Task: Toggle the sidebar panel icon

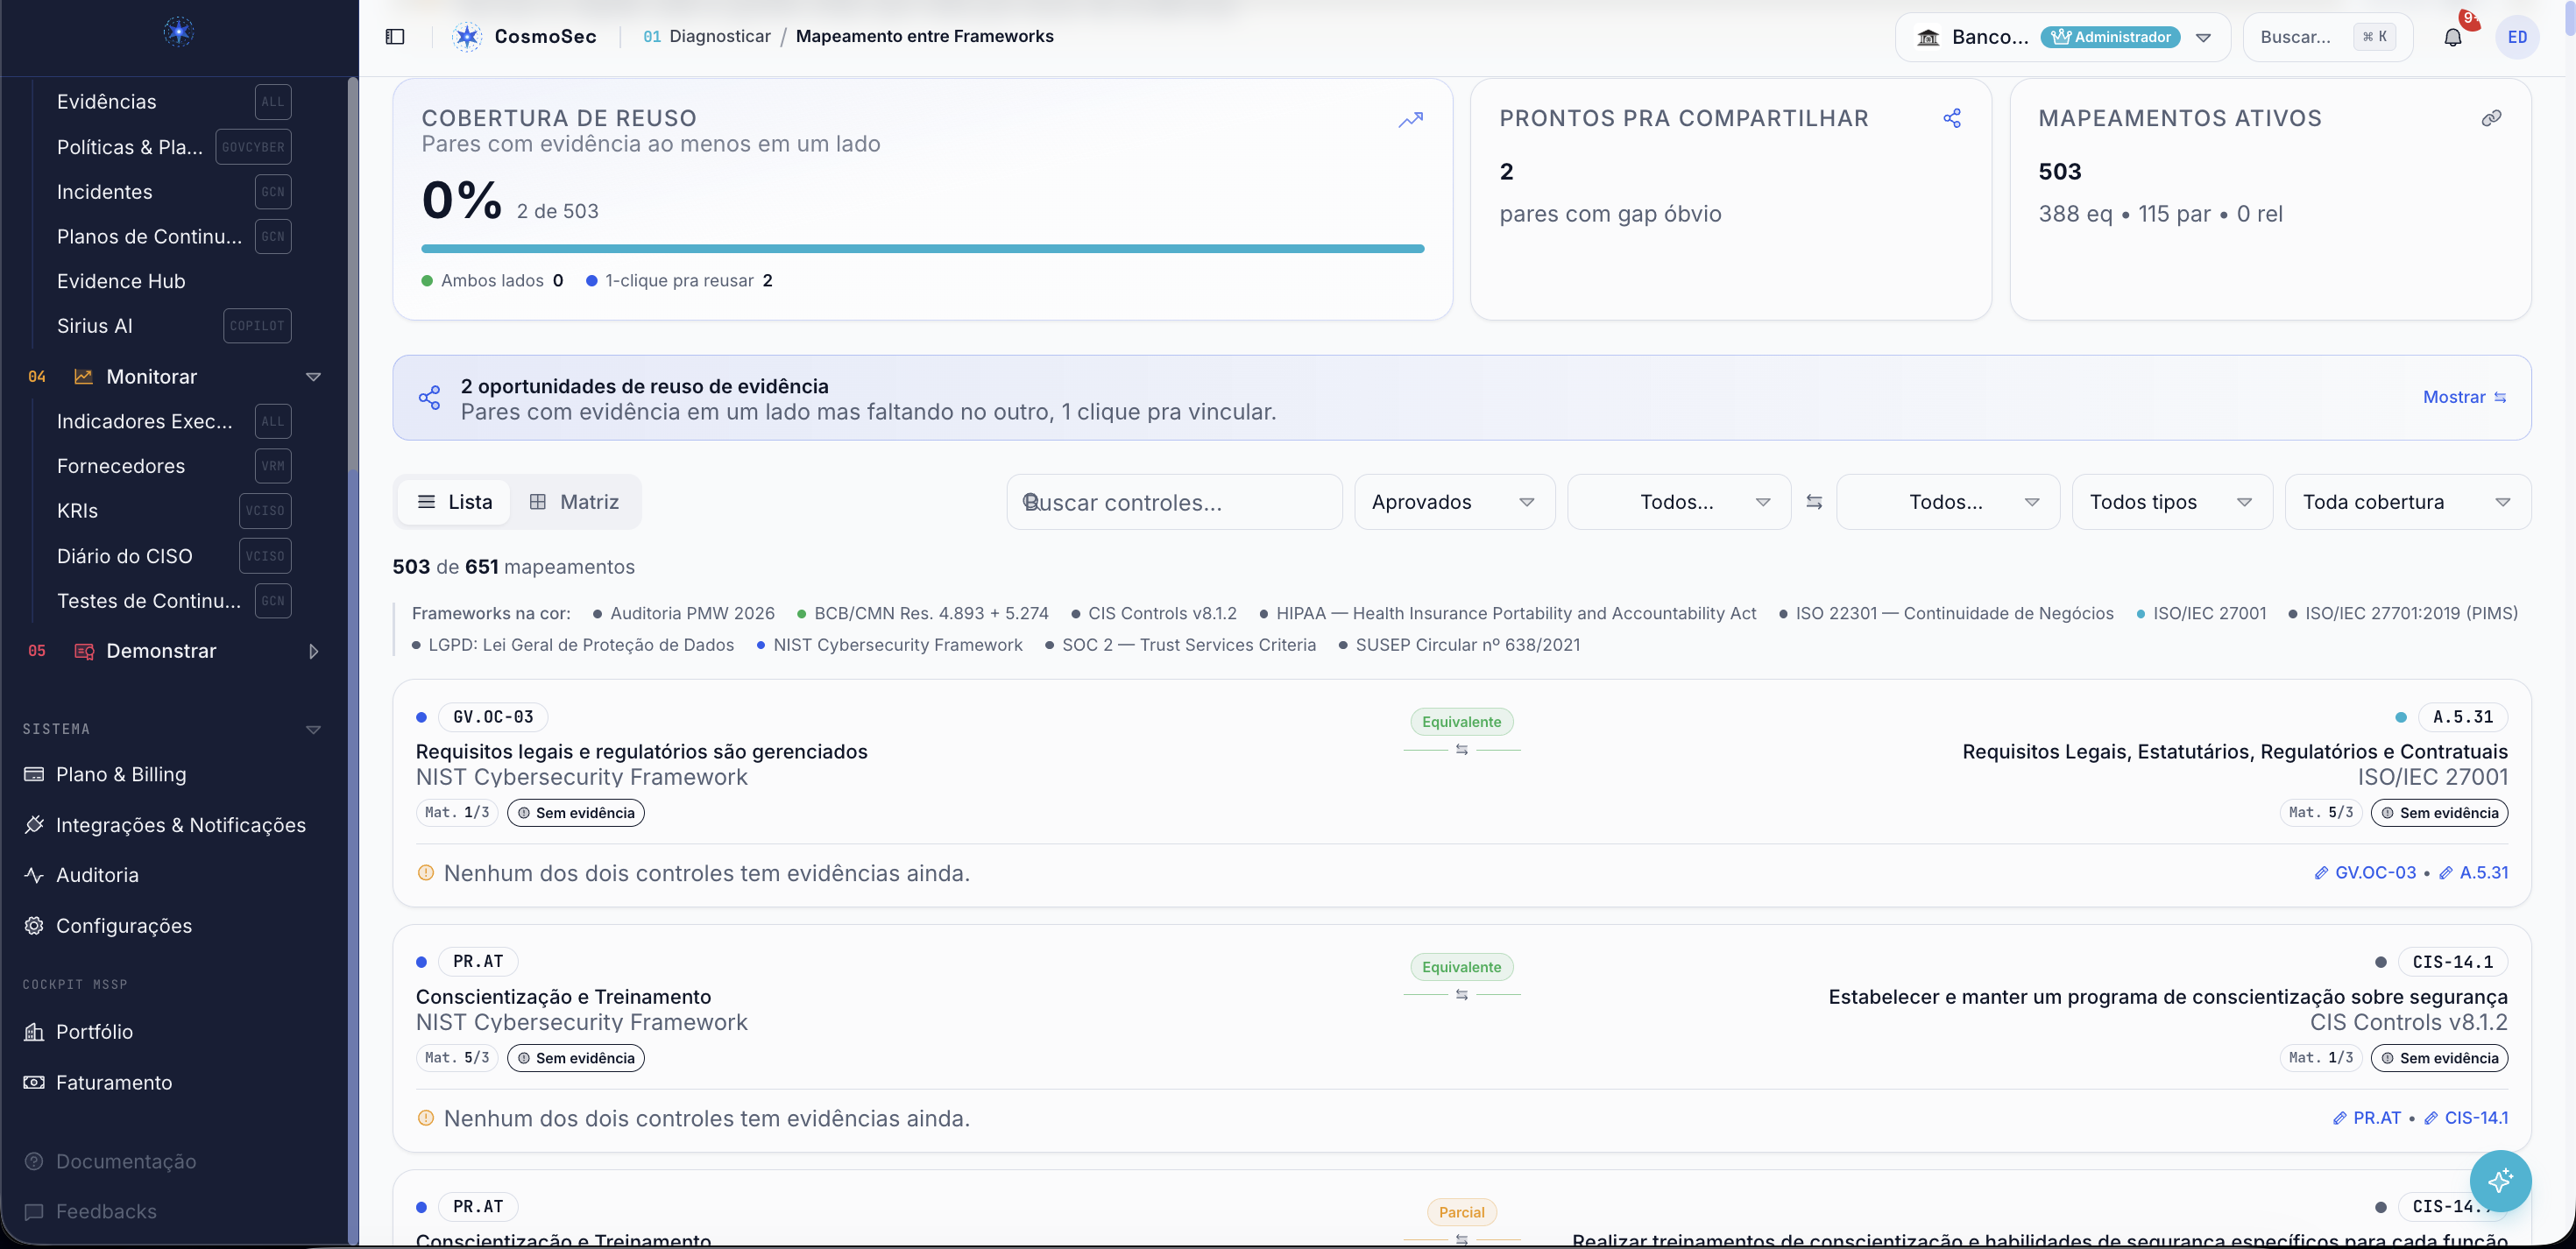Action: 395,37
